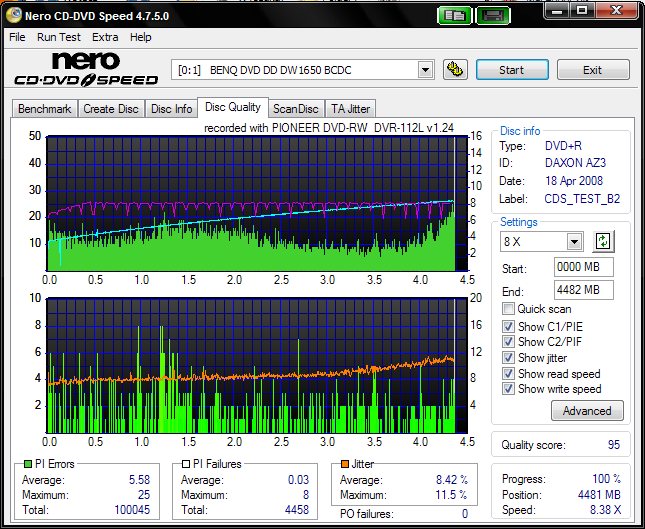645x529 pixels.
Task: Toggle Show jitter checkbox
Action: point(508,357)
